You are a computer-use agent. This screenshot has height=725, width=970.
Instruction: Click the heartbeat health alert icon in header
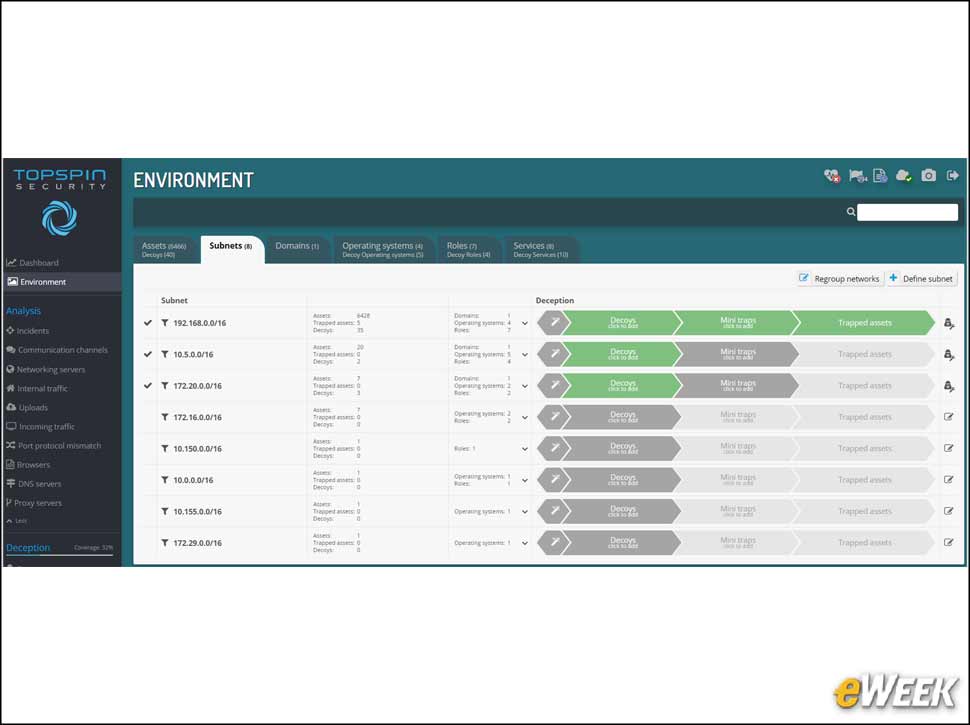[x=832, y=176]
